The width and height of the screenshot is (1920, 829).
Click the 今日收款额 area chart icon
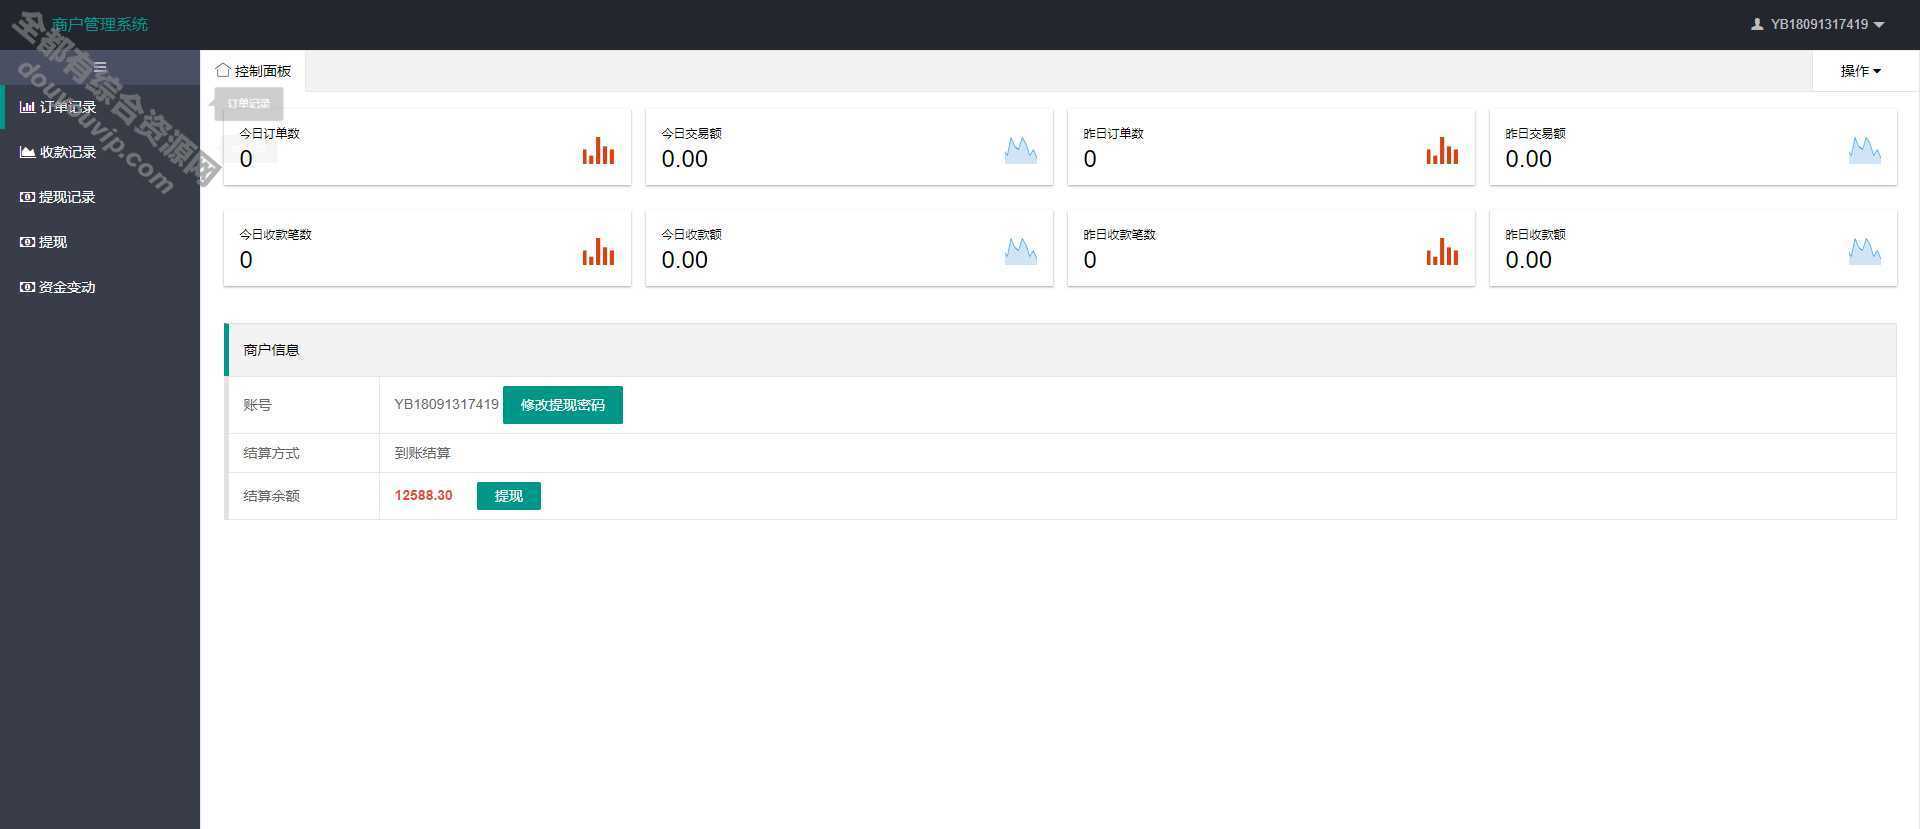1020,252
